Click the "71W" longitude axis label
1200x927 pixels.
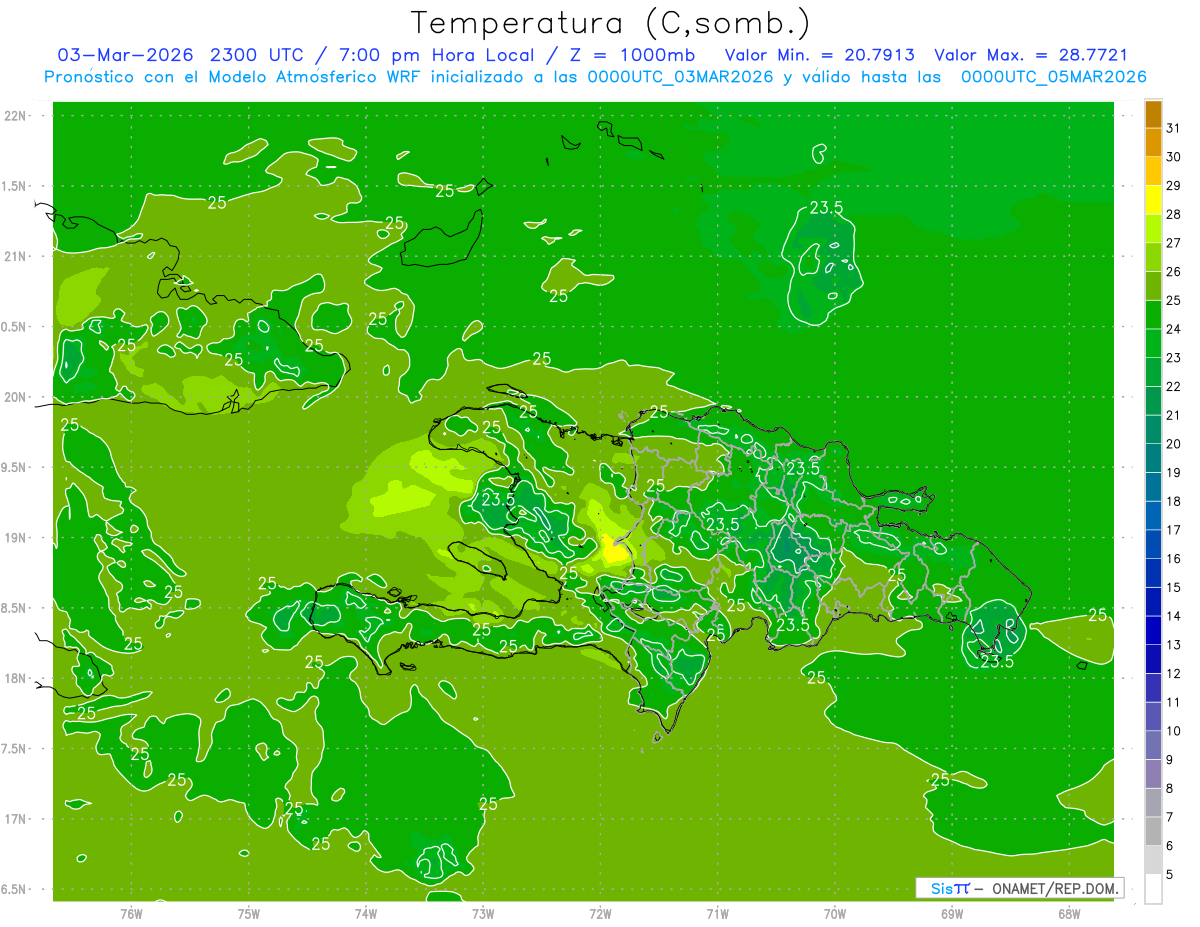click(x=717, y=913)
